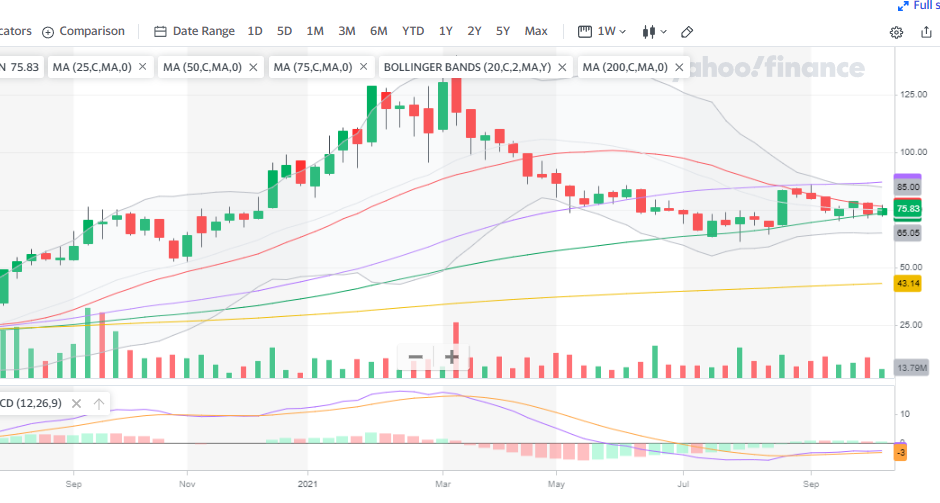This screenshot has width=940, height=503.
Task: Click the 43.14 yellow price tag
Action: (907, 283)
